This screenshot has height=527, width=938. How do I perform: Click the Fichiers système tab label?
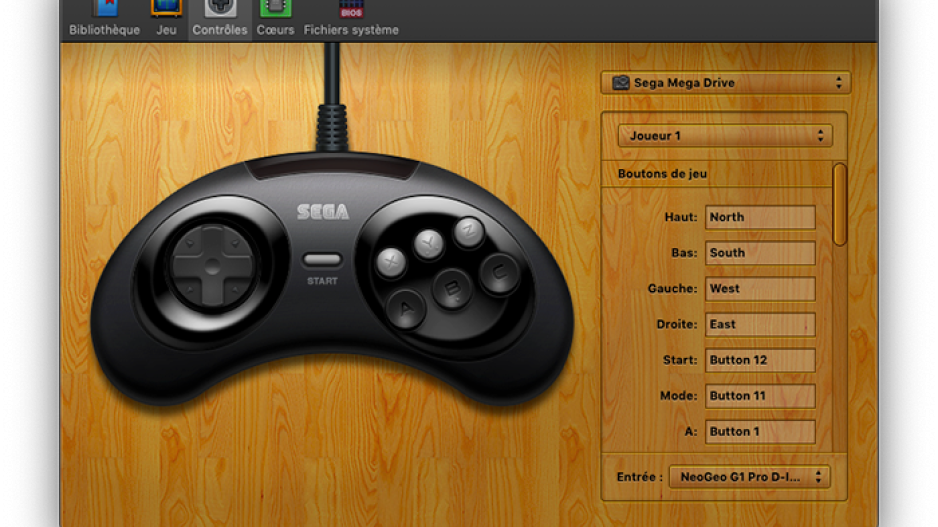point(351,30)
